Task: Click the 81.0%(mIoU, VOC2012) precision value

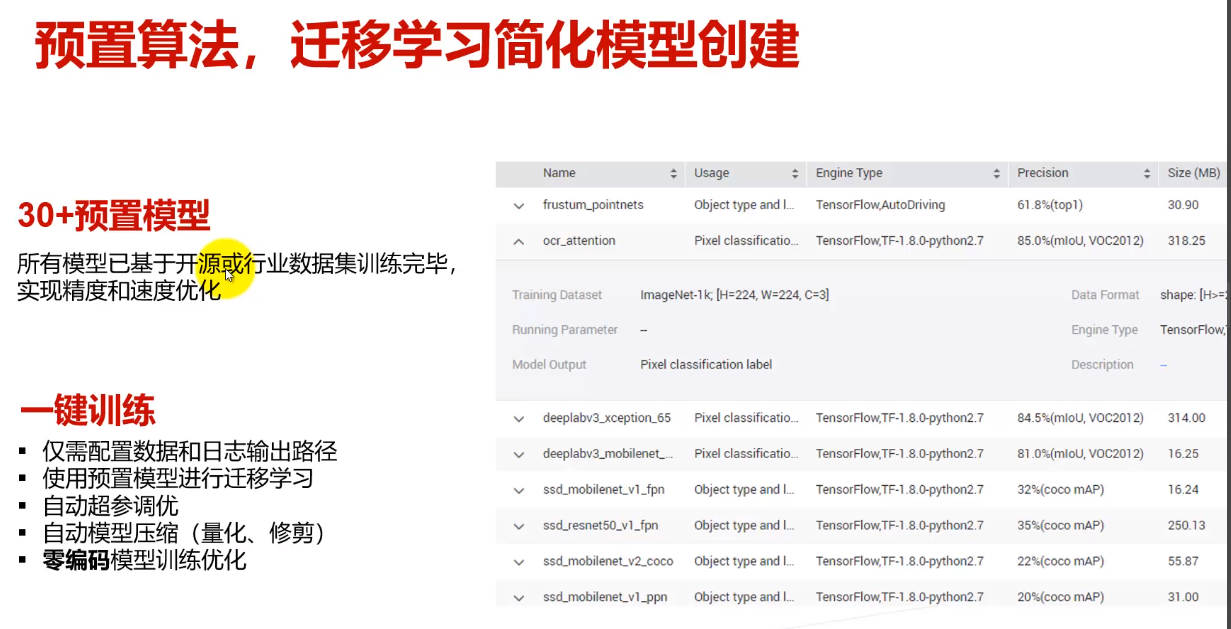Action: 1080,454
